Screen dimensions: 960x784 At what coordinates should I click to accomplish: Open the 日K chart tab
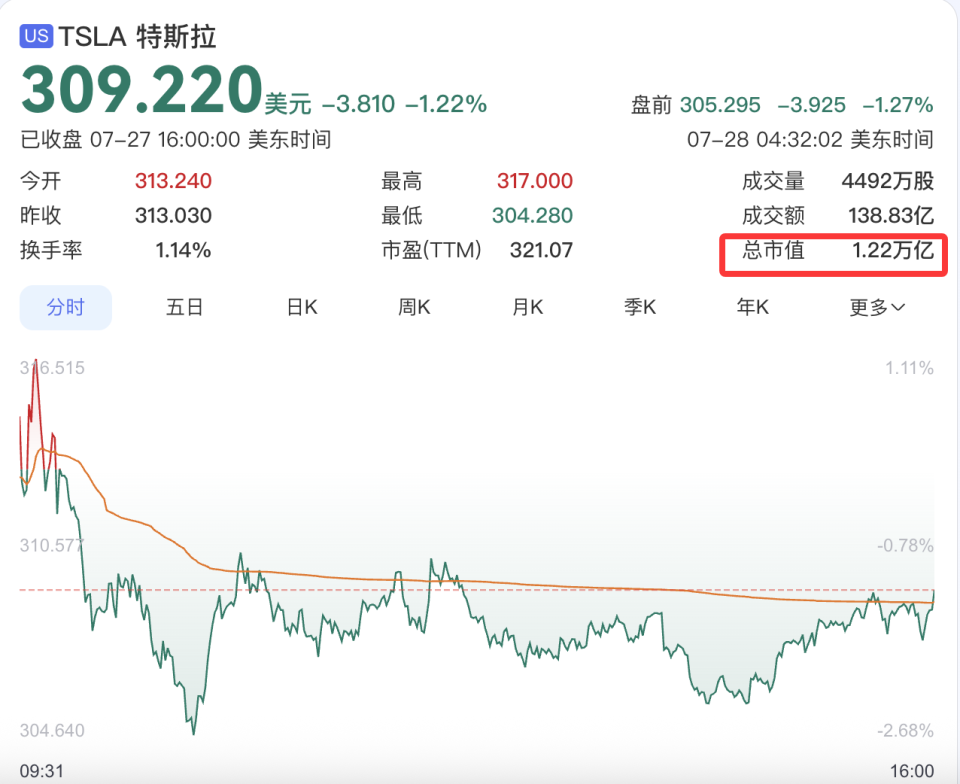pyautogui.click(x=302, y=307)
